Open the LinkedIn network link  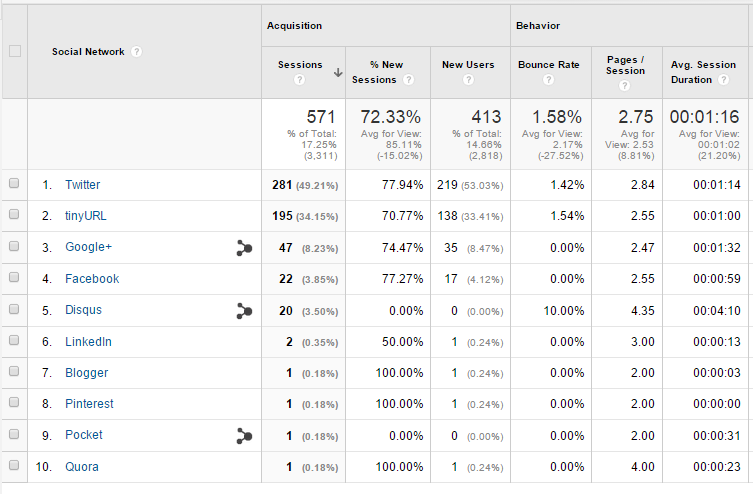coord(88,342)
